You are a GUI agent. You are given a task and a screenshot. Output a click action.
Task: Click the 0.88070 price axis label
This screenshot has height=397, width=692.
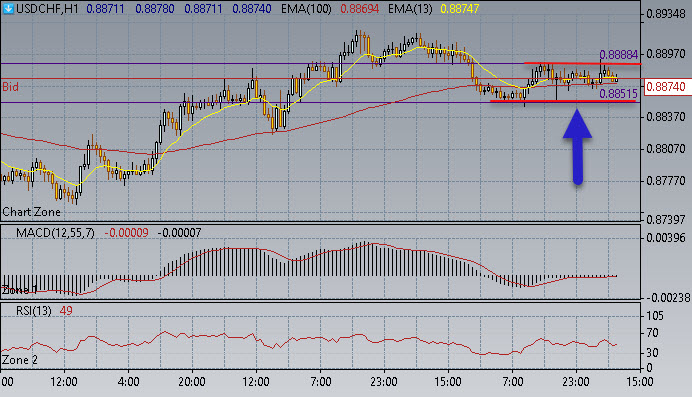click(666, 149)
